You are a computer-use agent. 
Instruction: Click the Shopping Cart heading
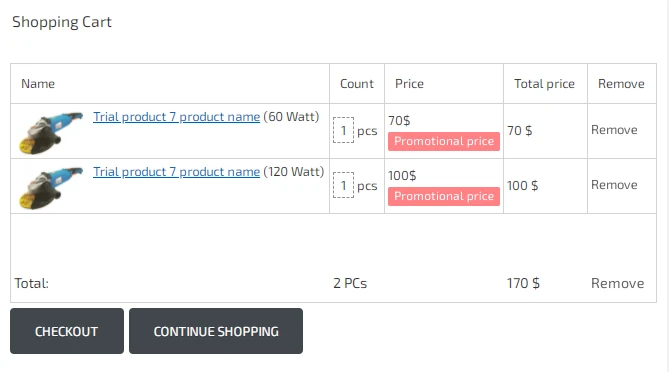click(x=62, y=22)
